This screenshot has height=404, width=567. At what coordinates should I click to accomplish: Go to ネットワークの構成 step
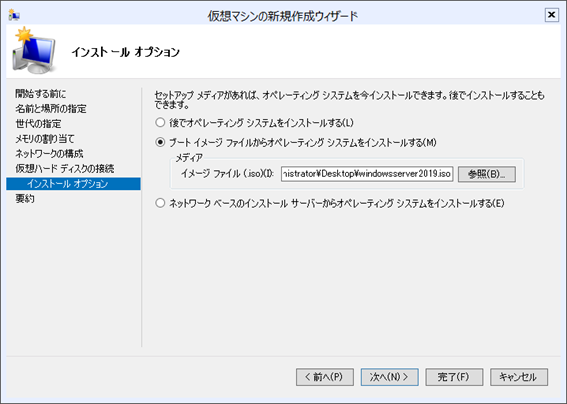(x=49, y=153)
